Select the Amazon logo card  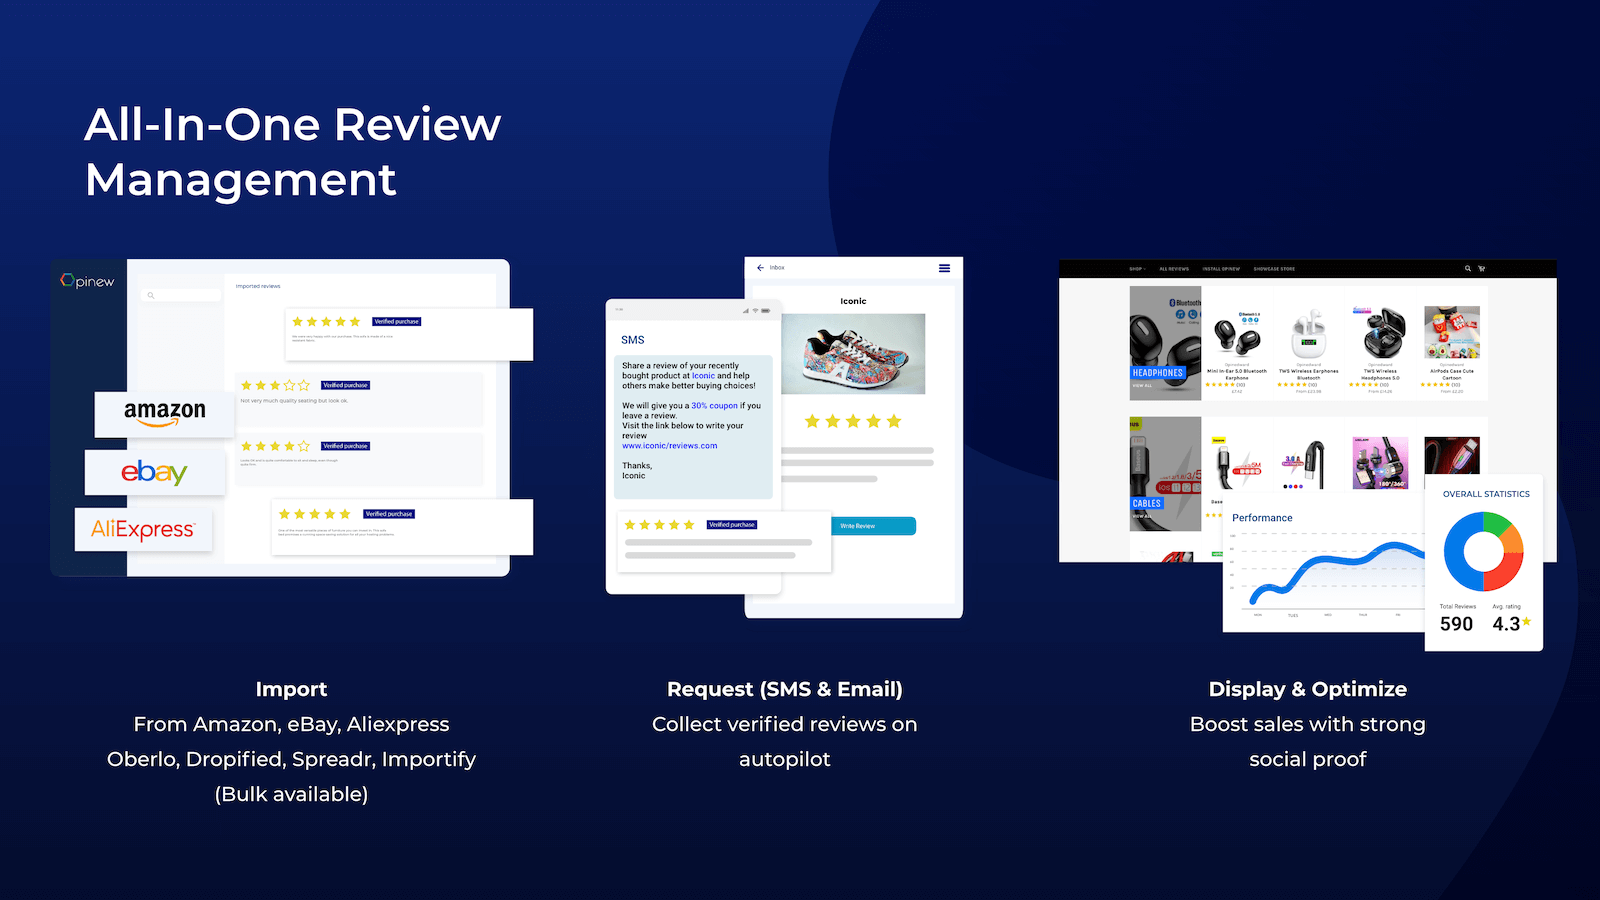[165, 414]
